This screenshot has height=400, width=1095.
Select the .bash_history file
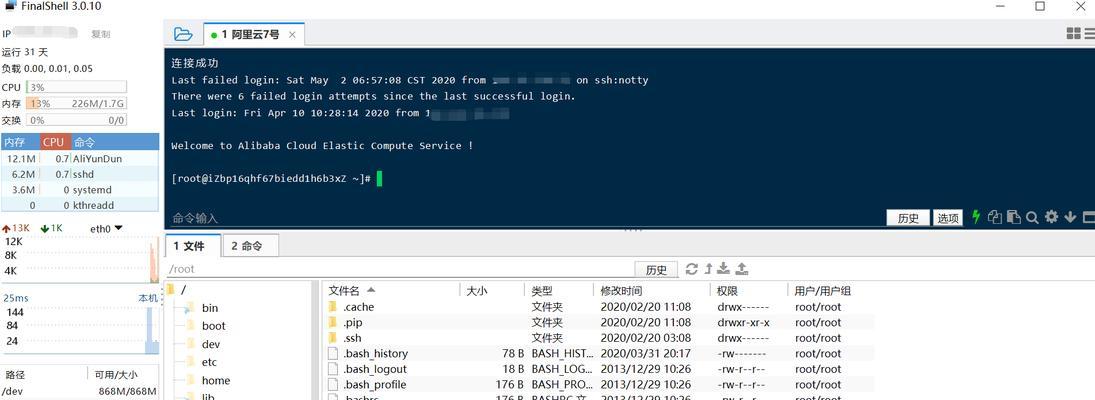coord(599,353)
